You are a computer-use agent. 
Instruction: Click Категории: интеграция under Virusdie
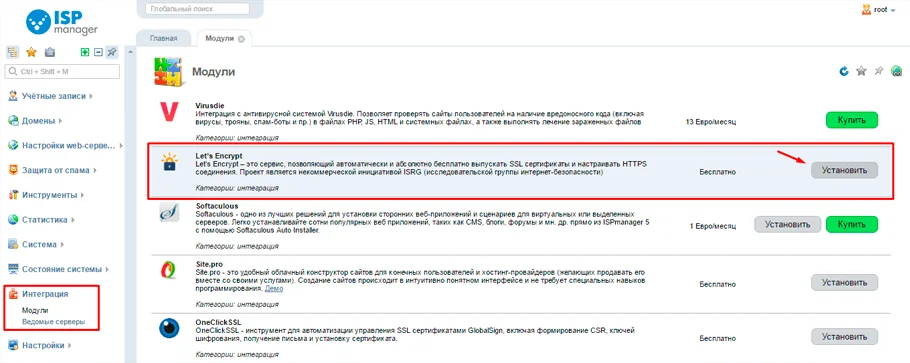[237, 138]
